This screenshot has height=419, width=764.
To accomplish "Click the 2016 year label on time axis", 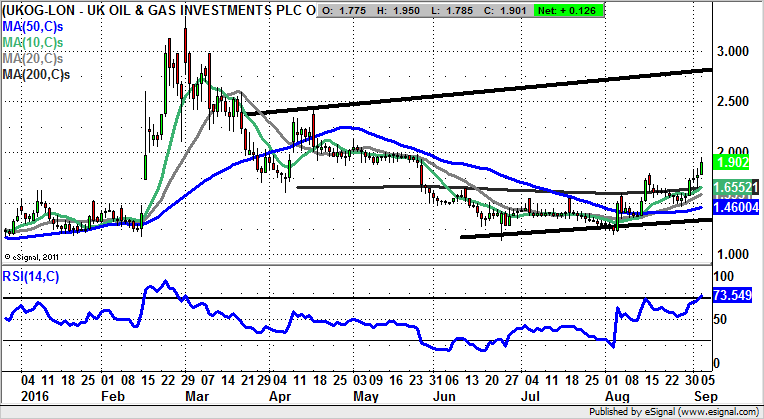I will pyautogui.click(x=20, y=396).
